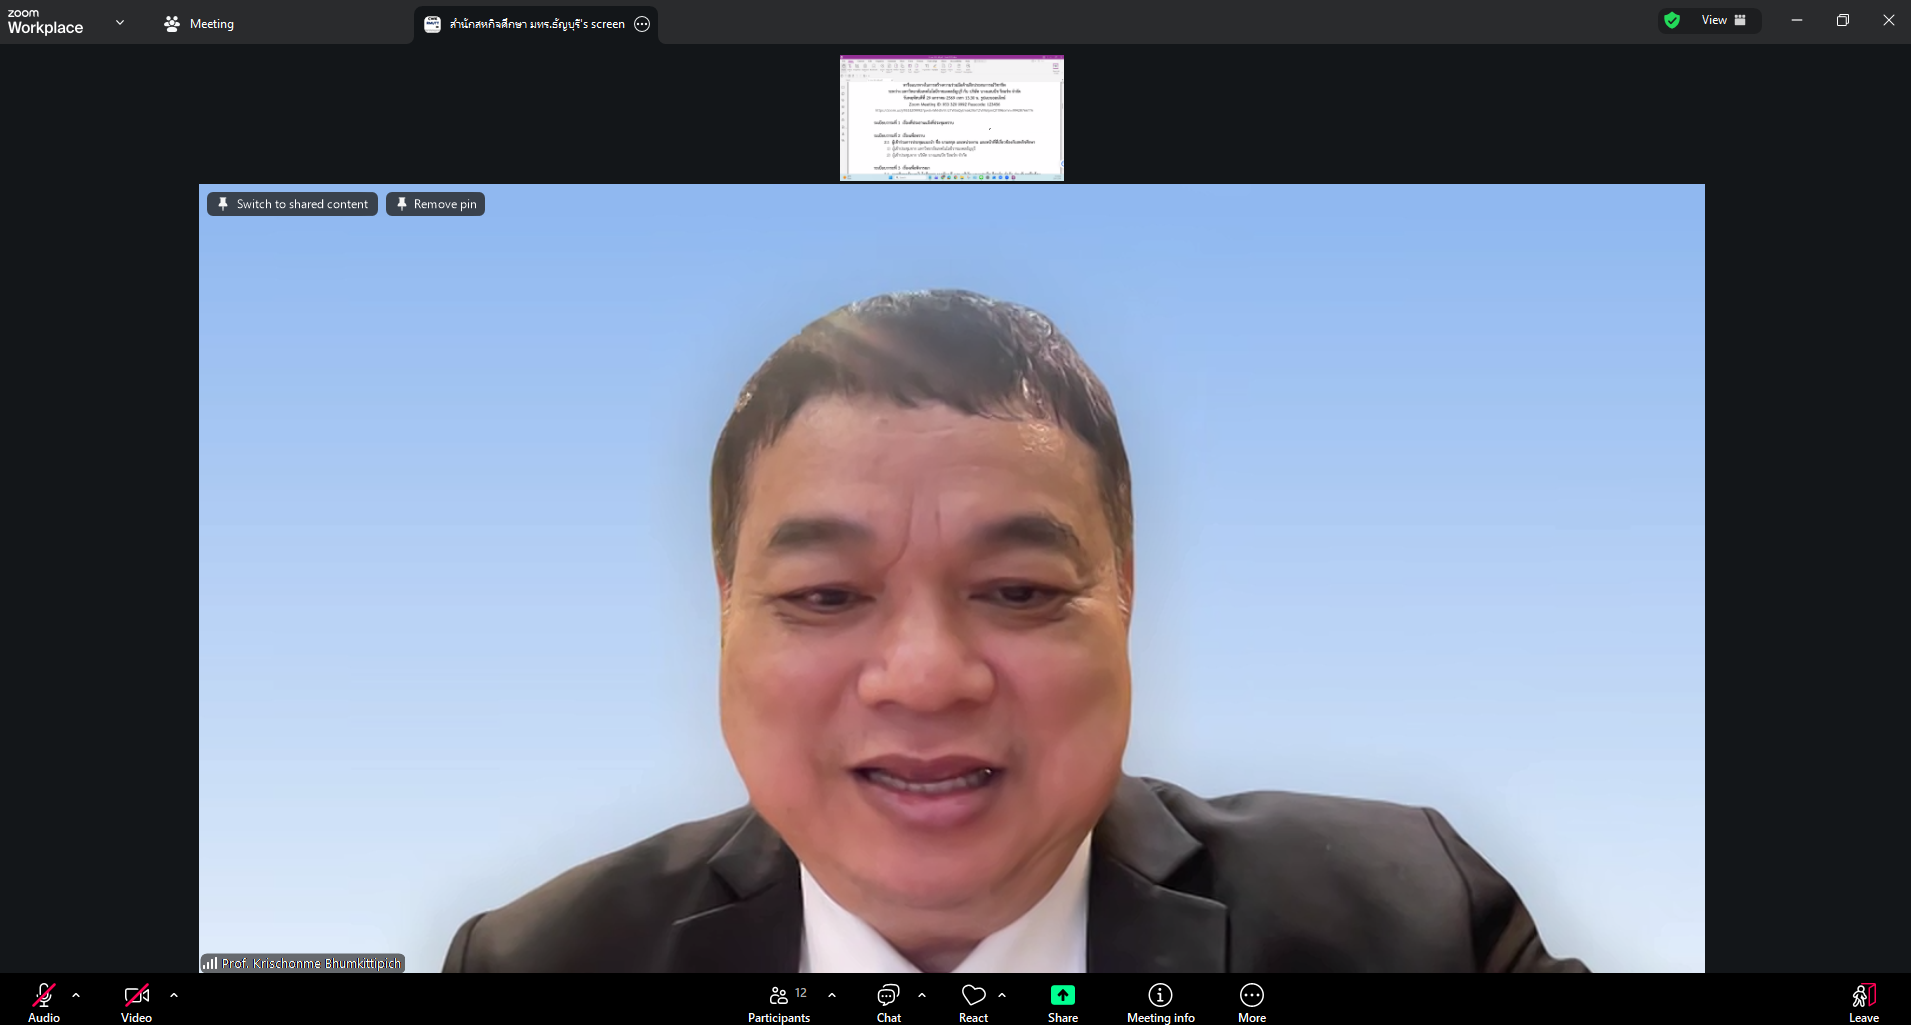Screen dimensions: 1911x1025
Task: Expand audio device options chevron
Action: click(76, 995)
